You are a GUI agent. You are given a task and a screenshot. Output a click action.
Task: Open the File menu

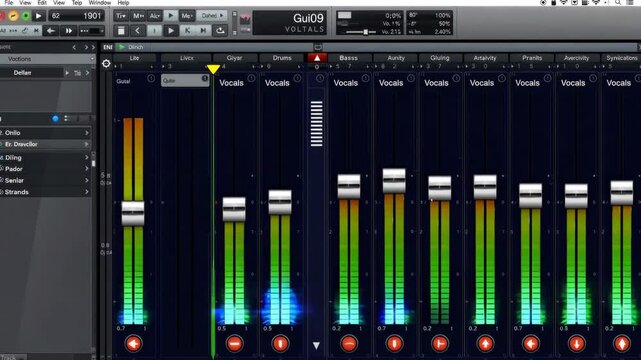pos(9,2)
